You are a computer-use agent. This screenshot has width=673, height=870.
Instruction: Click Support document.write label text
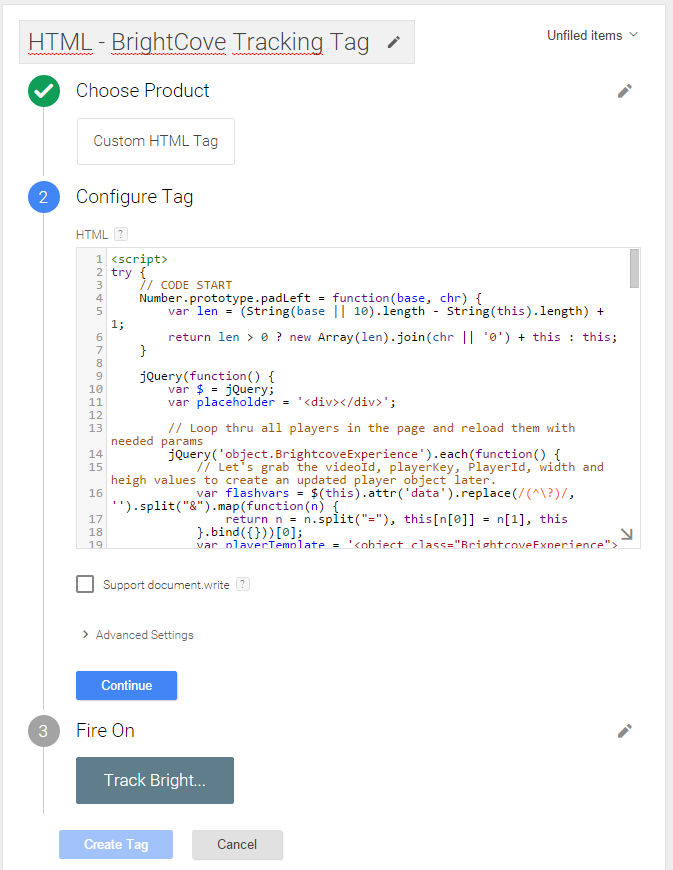(x=166, y=585)
